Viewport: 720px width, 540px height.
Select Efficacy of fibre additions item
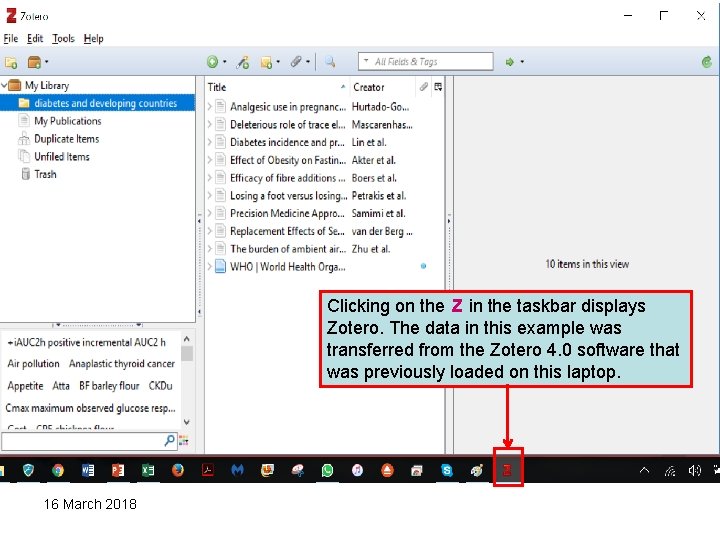[x=325, y=178]
